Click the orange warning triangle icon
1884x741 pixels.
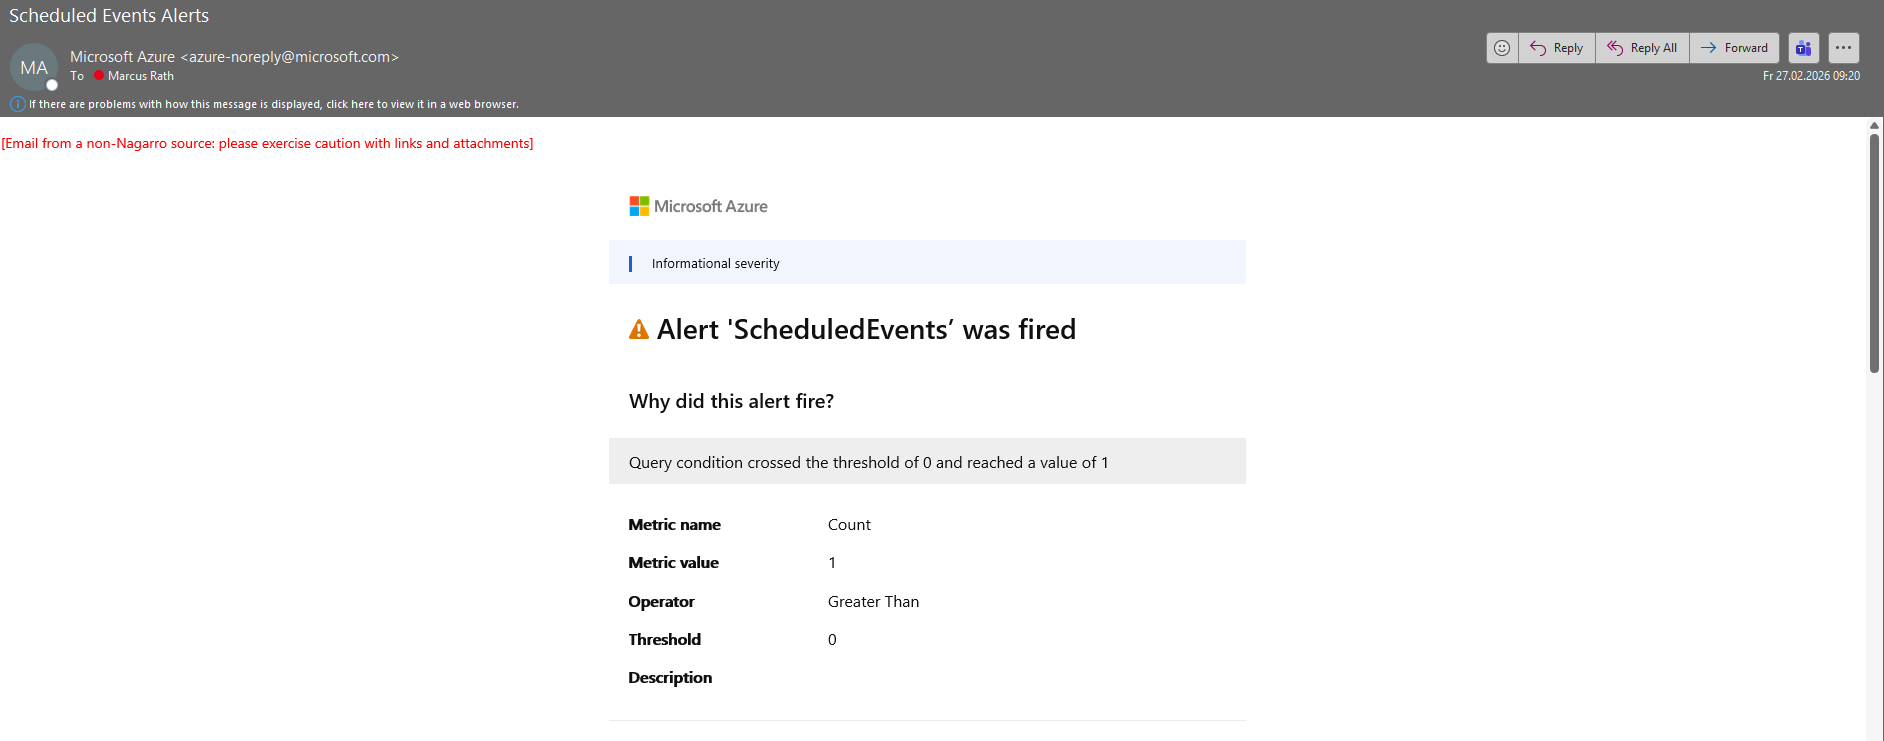click(x=639, y=330)
